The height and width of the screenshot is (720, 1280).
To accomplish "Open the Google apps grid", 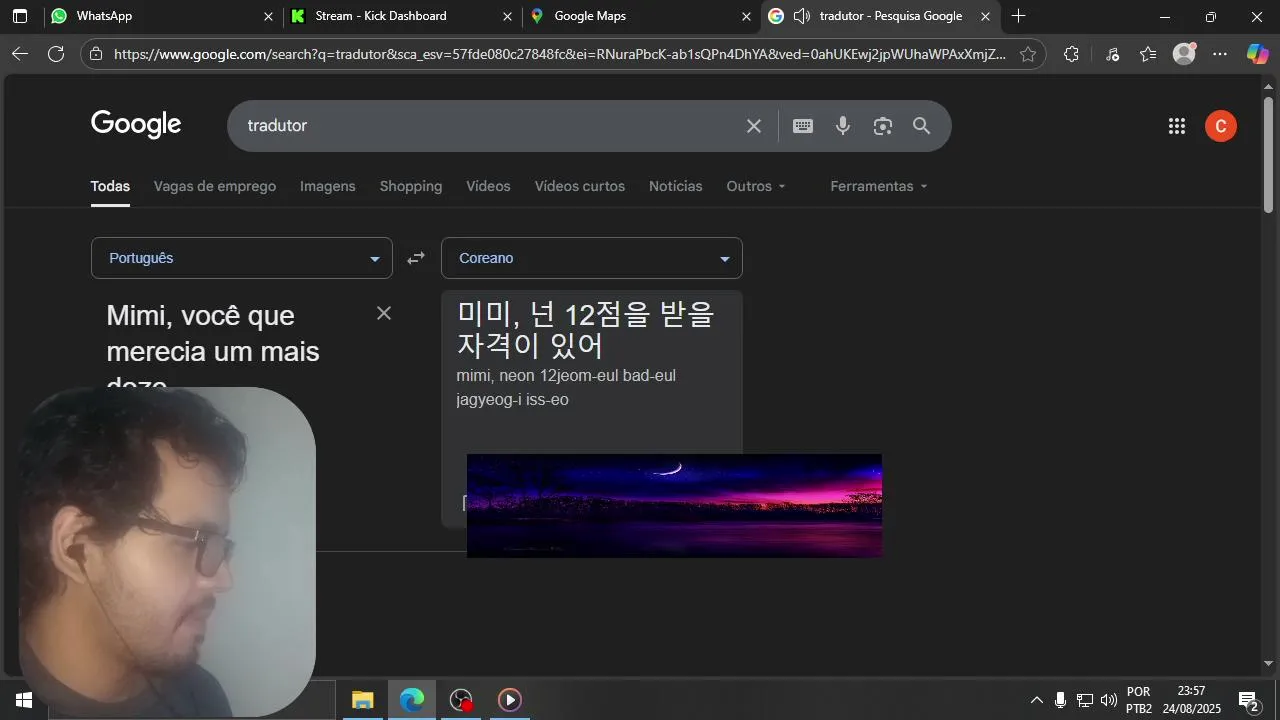I will tap(1177, 126).
